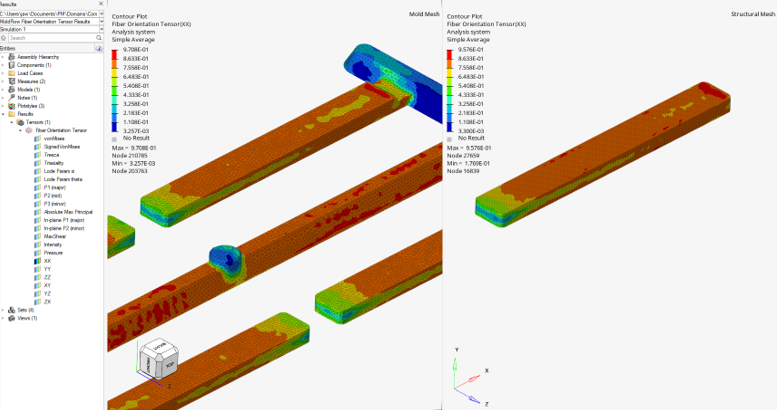The height and width of the screenshot is (410, 777).
Task: Click the Measures (2) icon
Action: [x=12, y=81]
